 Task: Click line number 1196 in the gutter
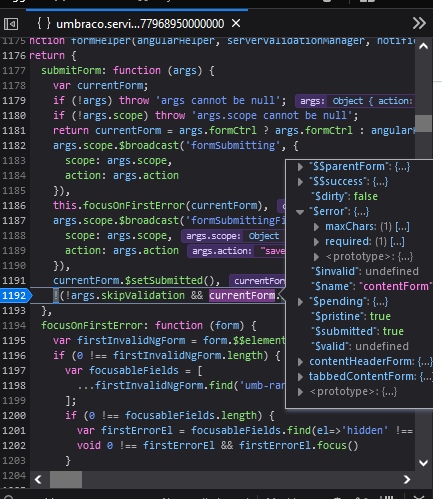click(x=14, y=356)
